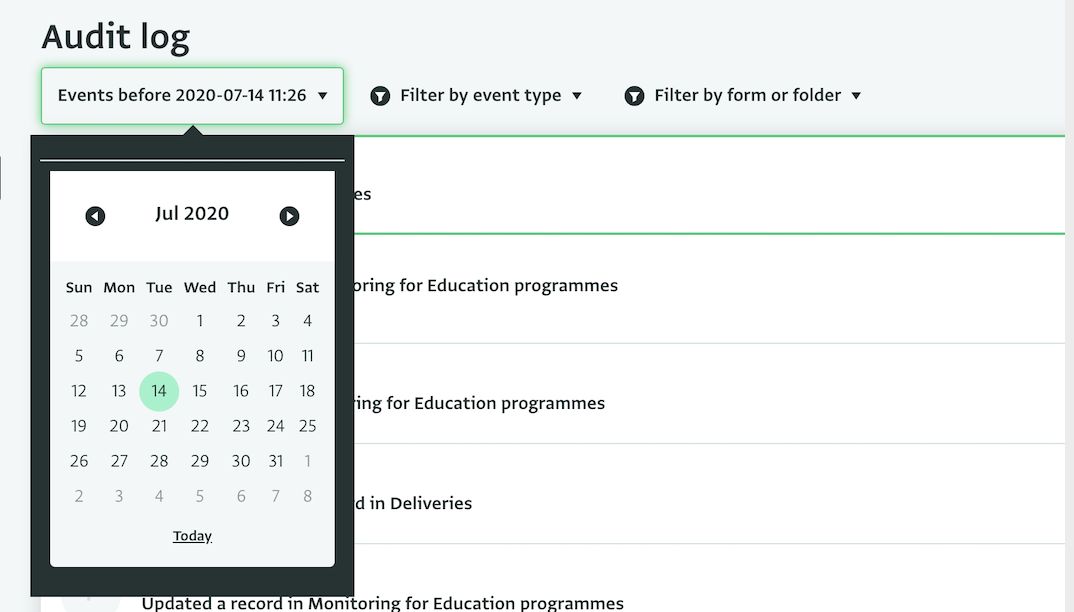Select July 6 in the calendar

click(x=119, y=356)
